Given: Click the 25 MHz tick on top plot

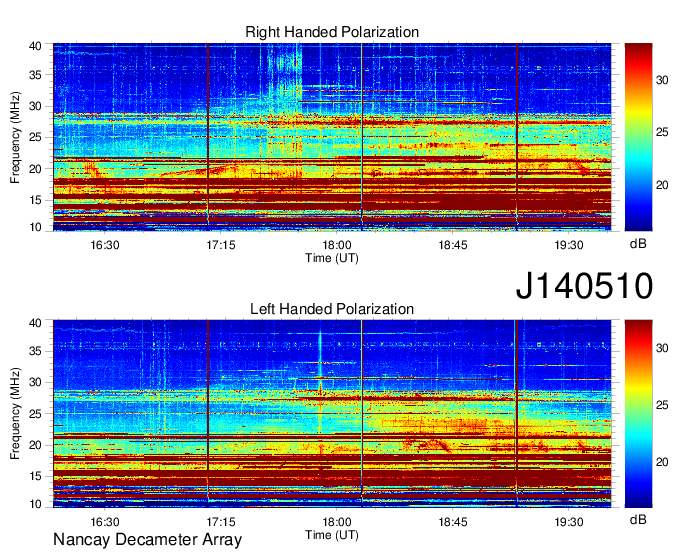Looking at the screenshot, I should coord(36,137).
